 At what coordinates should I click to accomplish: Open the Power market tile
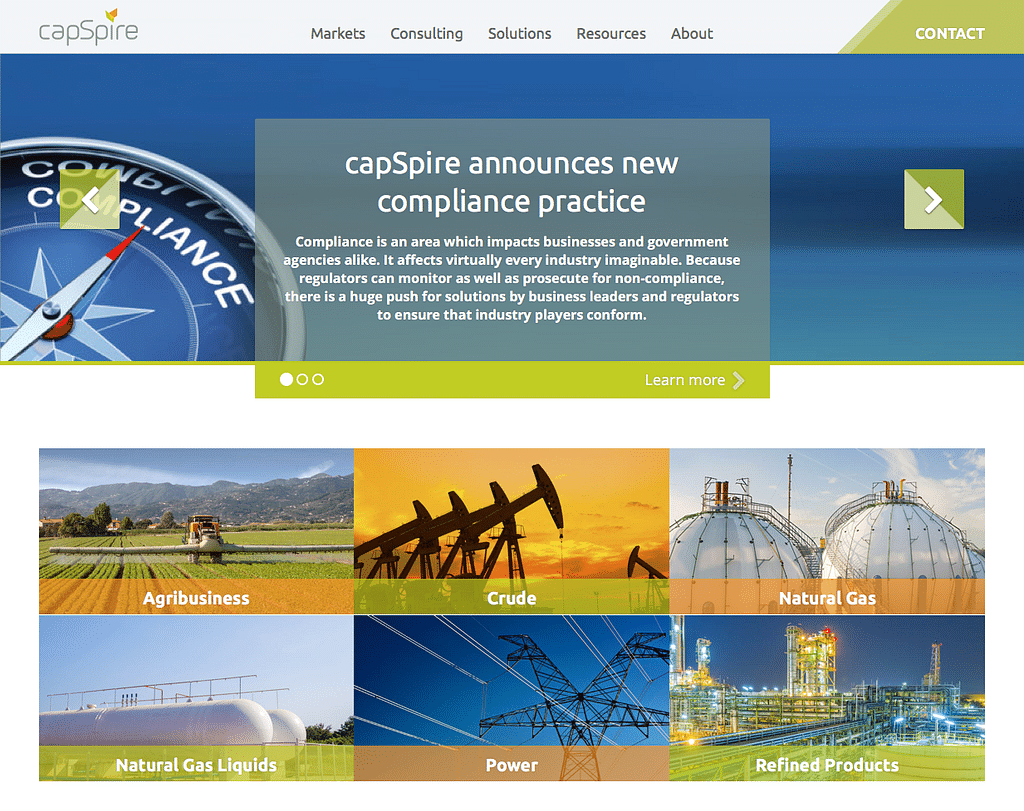point(511,698)
